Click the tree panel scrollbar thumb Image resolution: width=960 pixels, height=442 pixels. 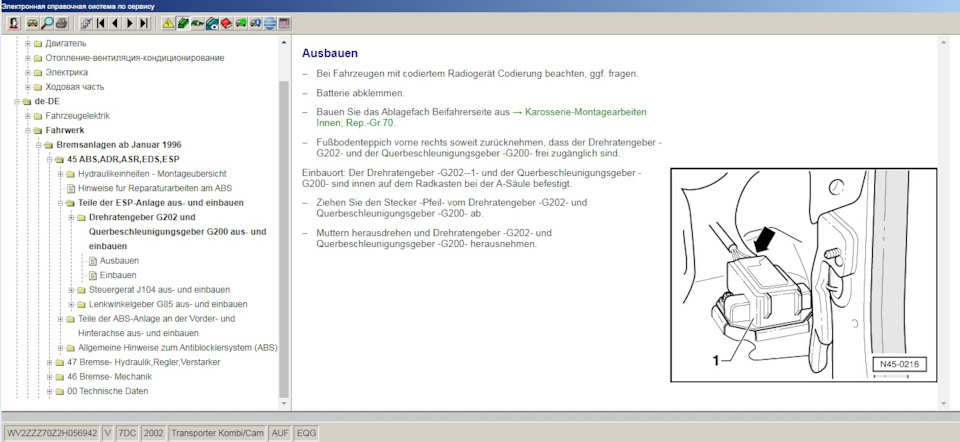[283, 239]
